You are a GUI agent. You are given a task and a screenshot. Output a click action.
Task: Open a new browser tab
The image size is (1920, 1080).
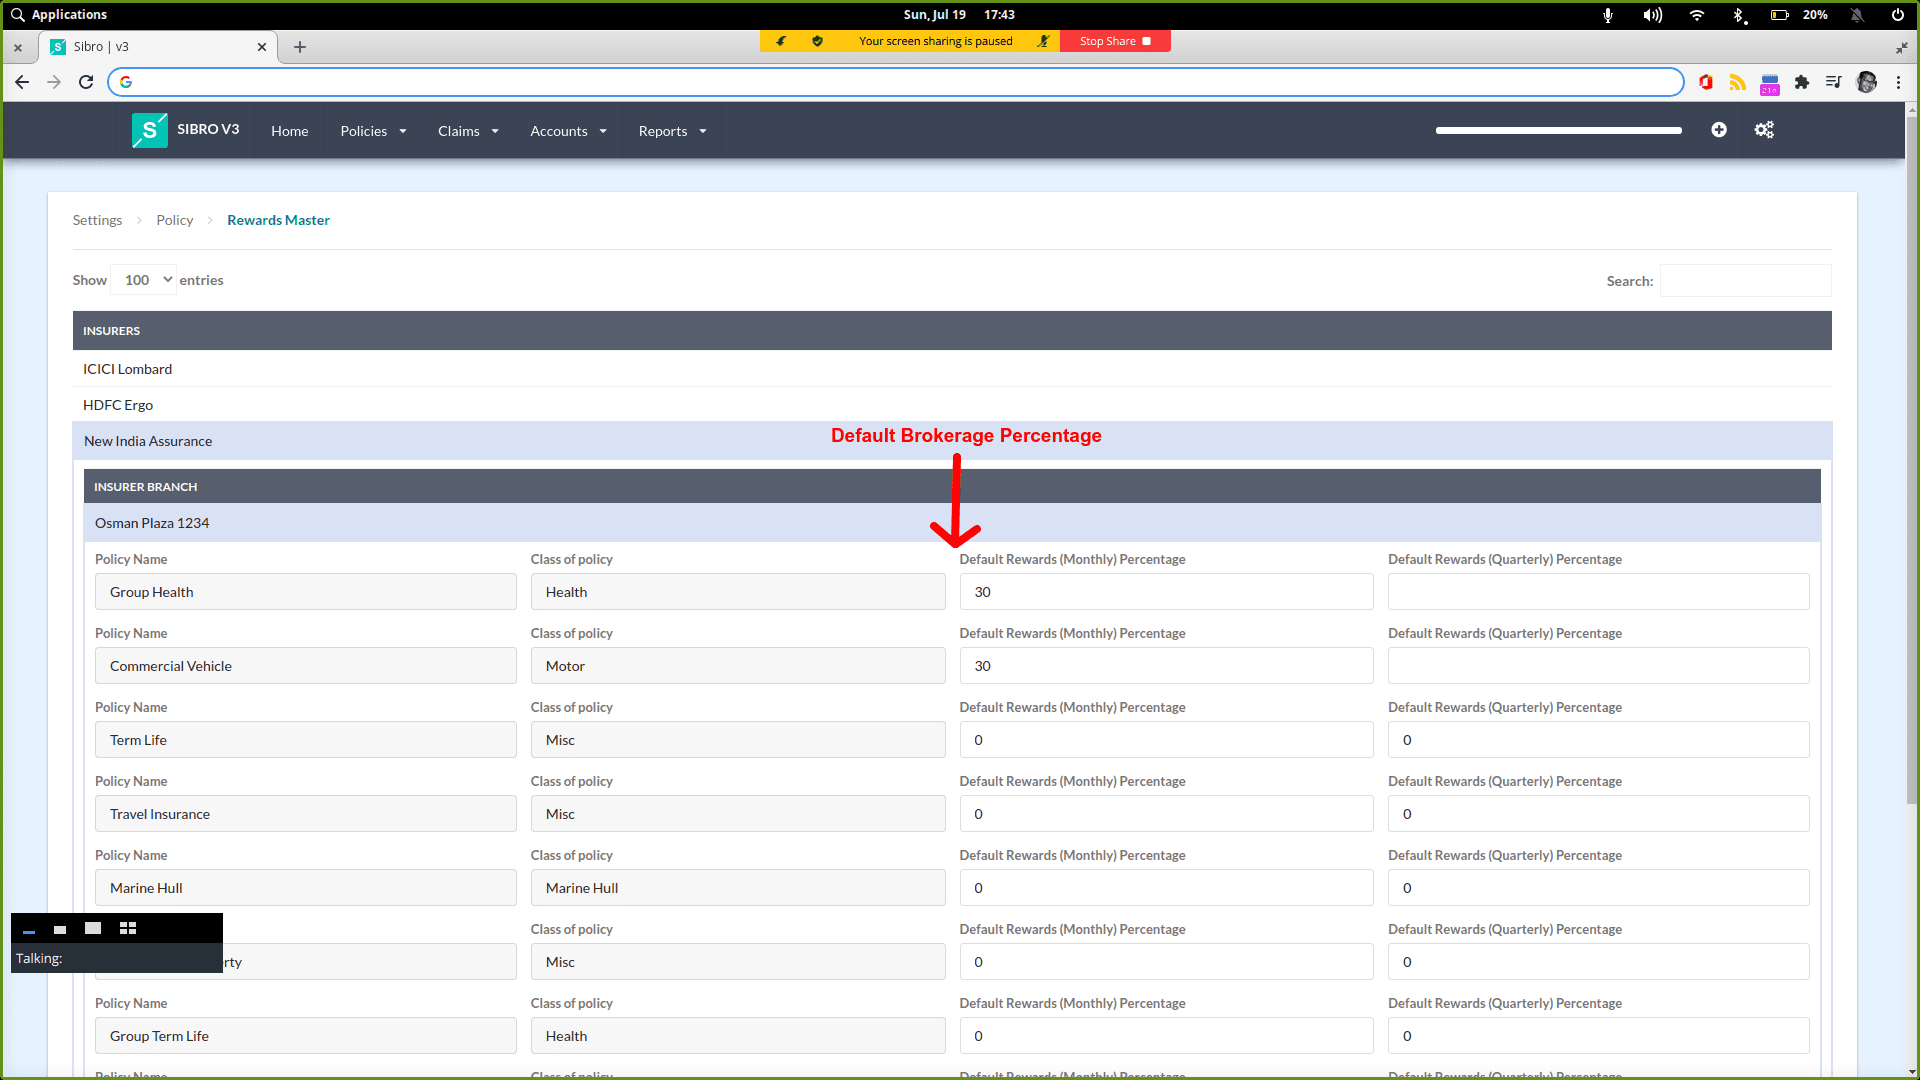tap(300, 47)
